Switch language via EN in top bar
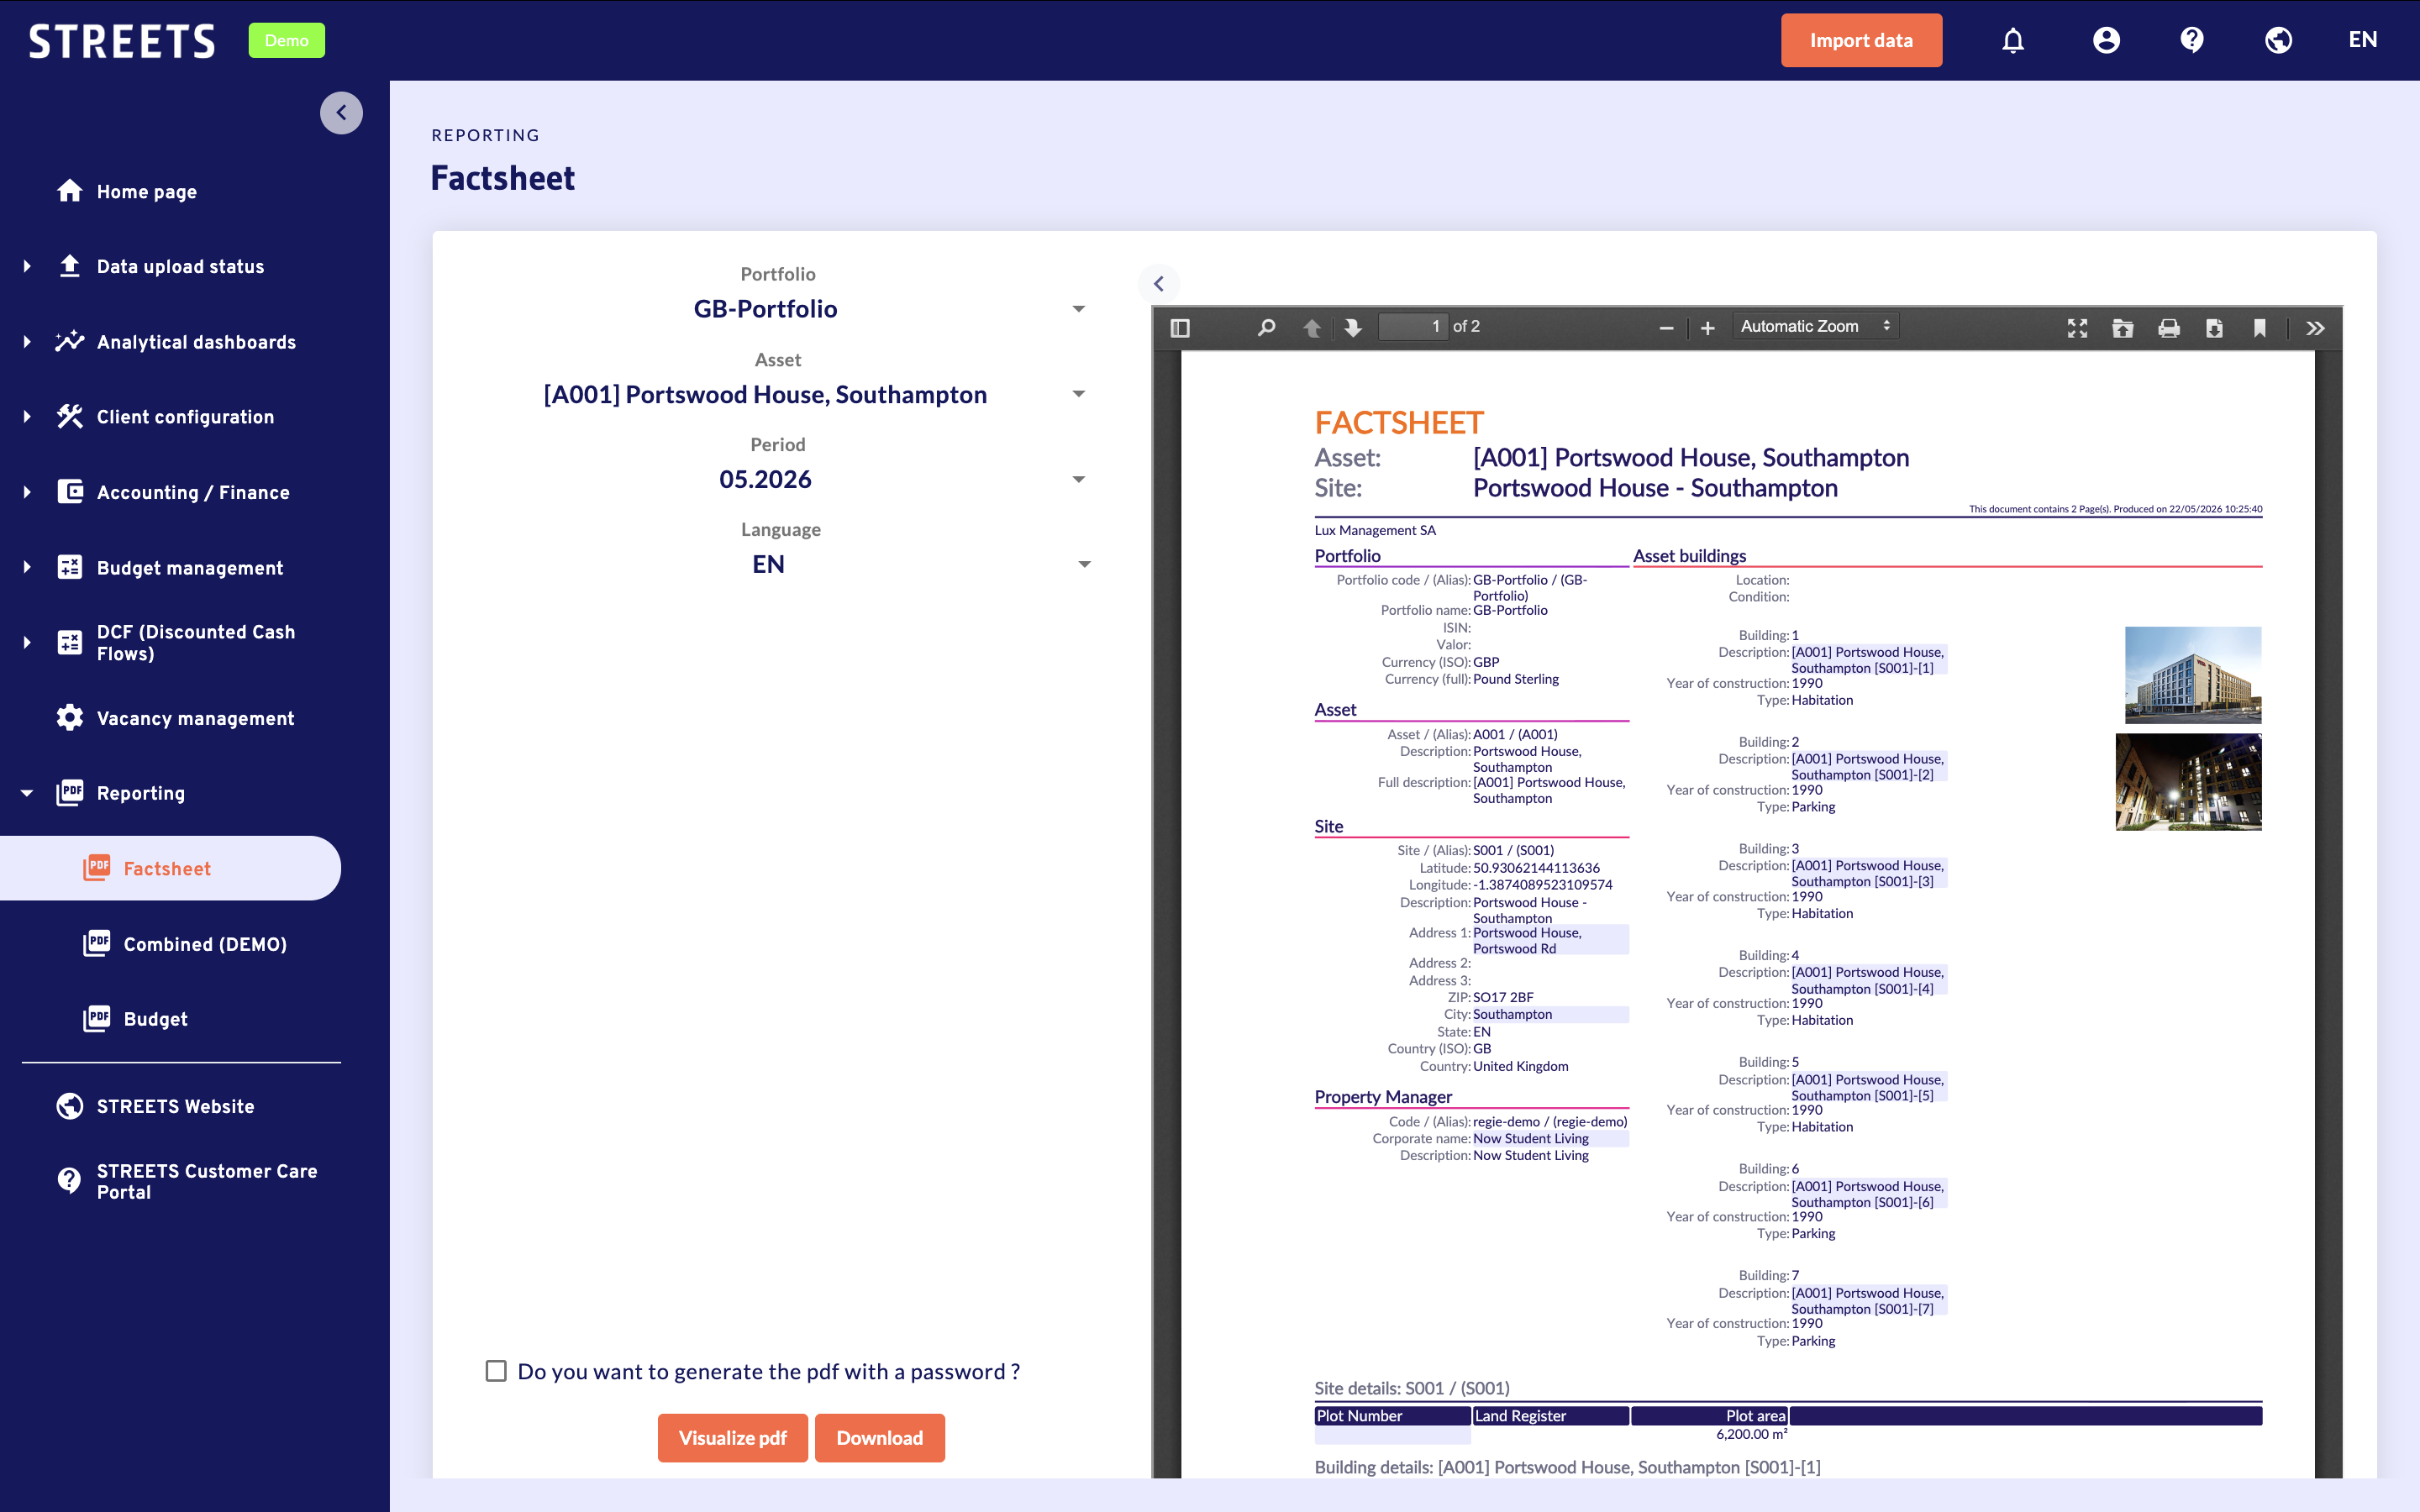The height and width of the screenshot is (1512, 2420). (x=2362, y=40)
